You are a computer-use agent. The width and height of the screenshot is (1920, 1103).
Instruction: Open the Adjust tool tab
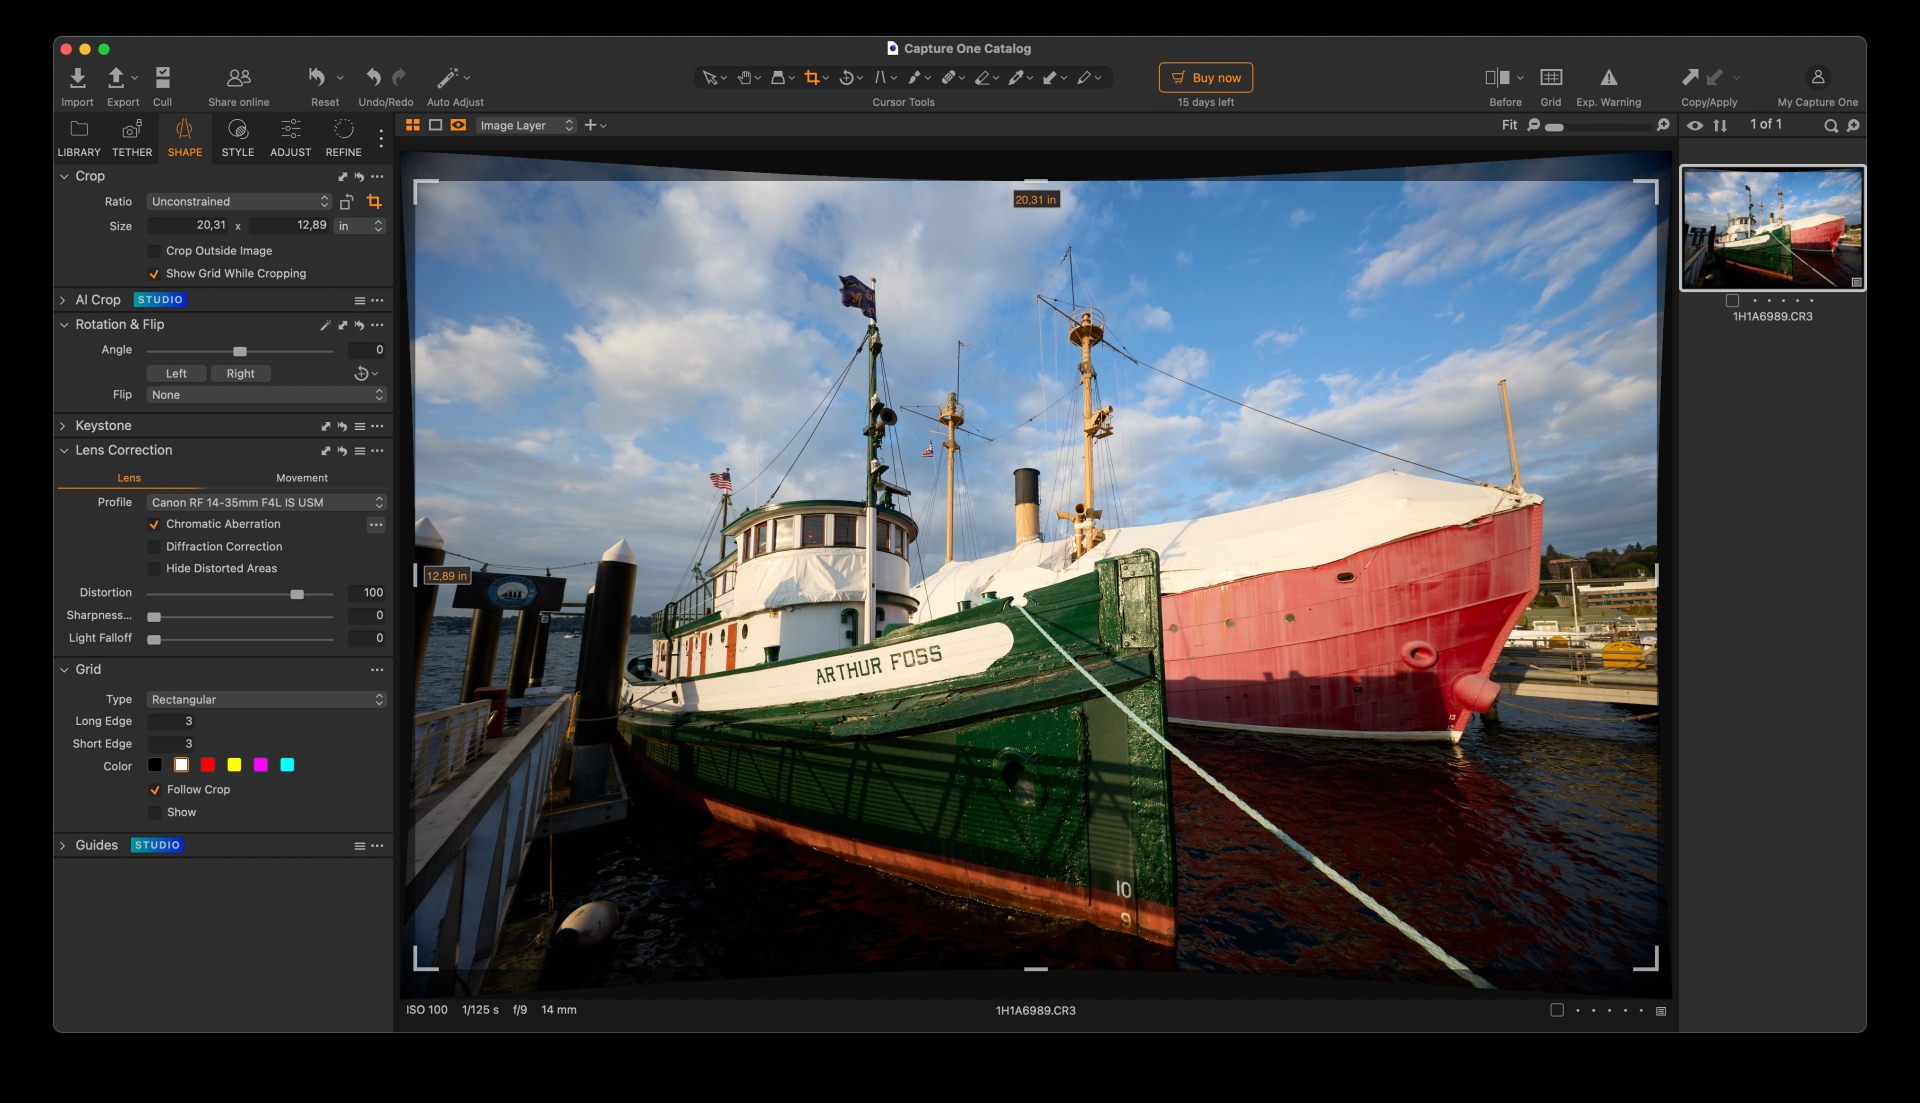291,138
